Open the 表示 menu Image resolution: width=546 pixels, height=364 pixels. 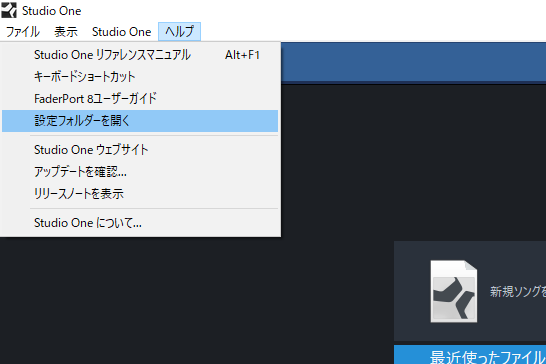click(66, 32)
